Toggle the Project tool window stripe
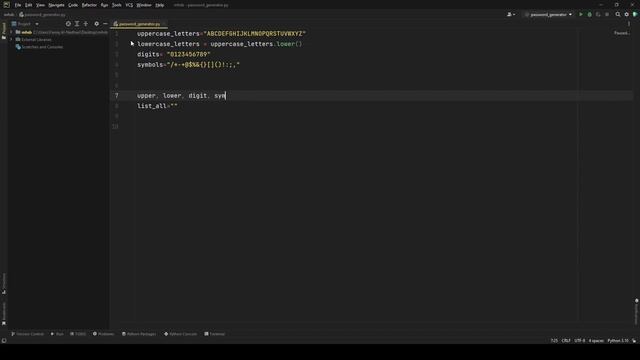640x360 pixels. pos(4,31)
